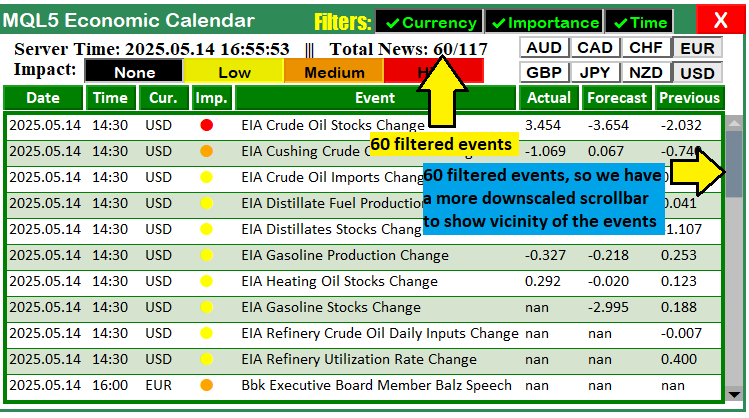Screen dimensions: 749x418
Task: Click the Server Time label text
Action: (x=152, y=49)
